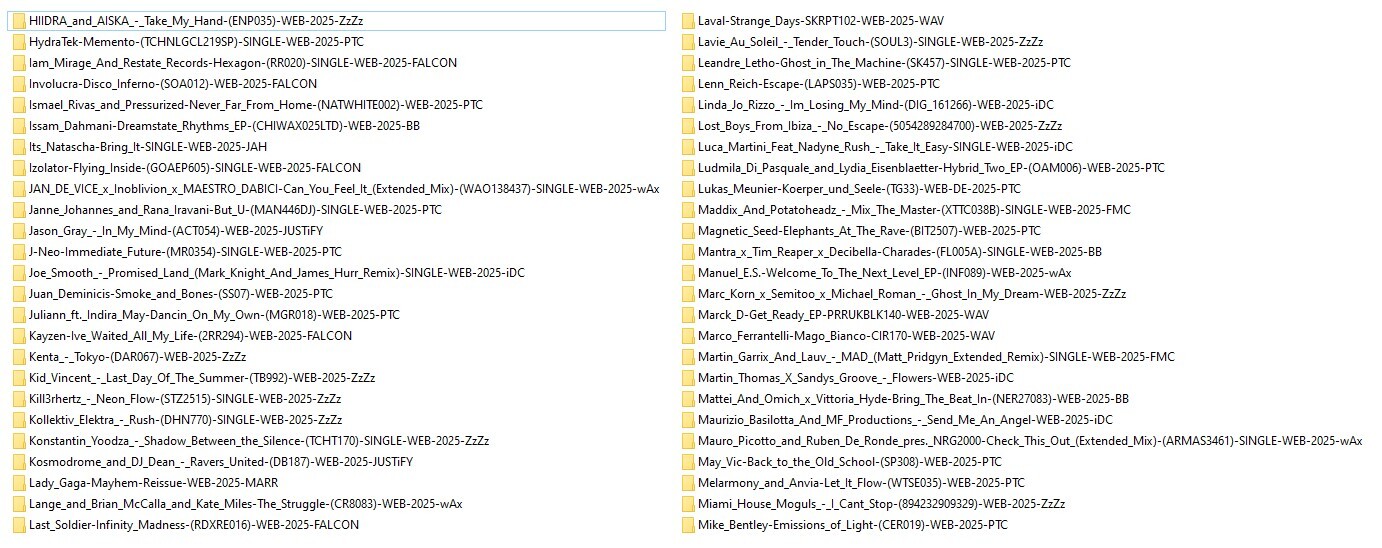Click Kosmodrome_and_DJ_Dean Ravers_United folder name
The height and width of the screenshot is (548, 1382).
[x=221, y=462]
